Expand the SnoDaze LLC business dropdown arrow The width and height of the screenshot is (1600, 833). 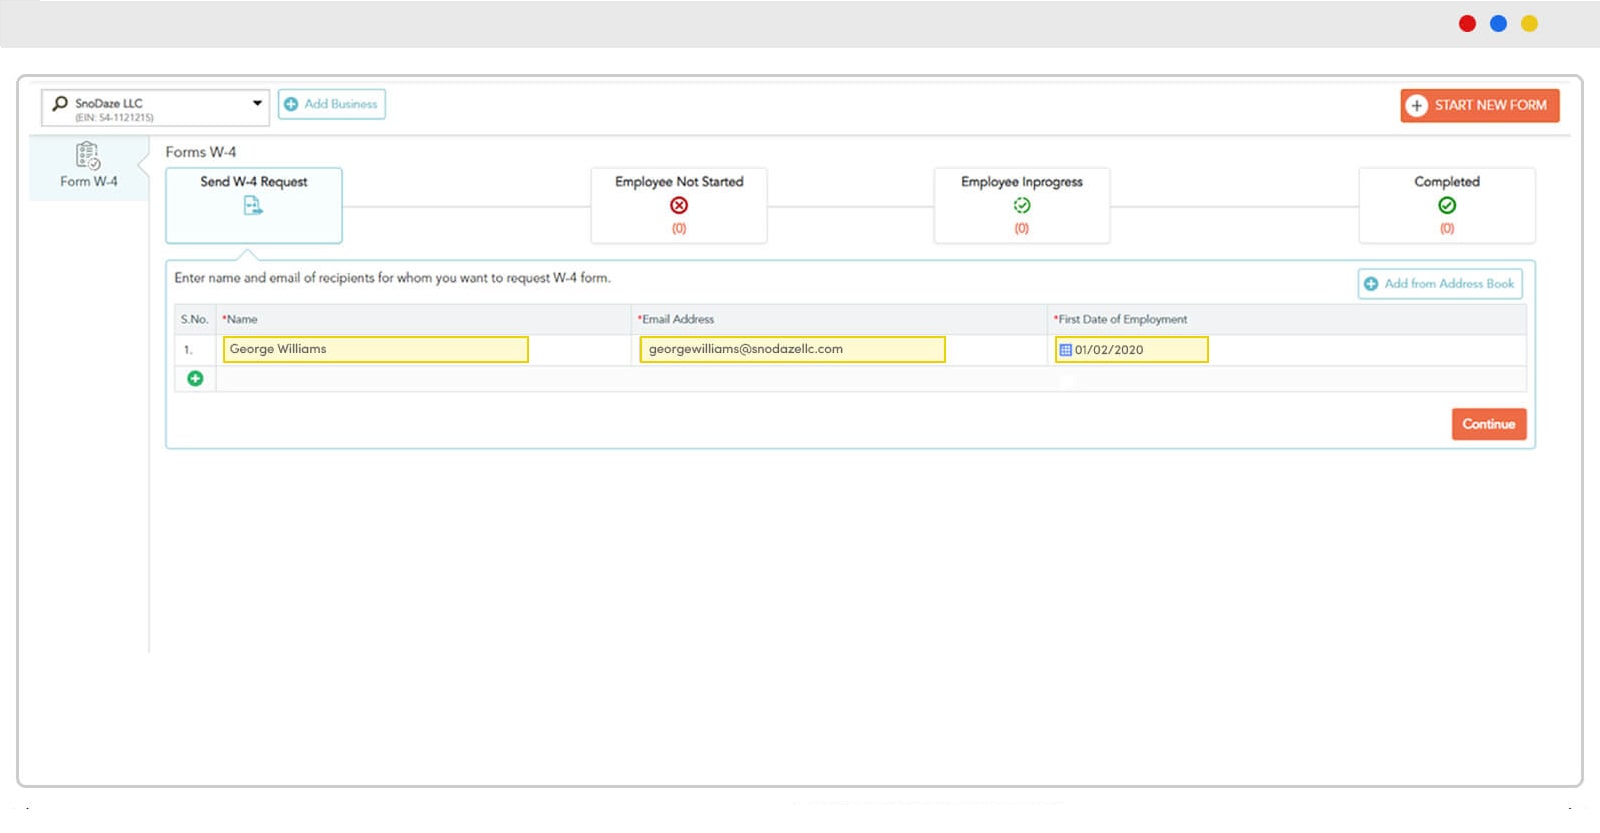point(257,103)
